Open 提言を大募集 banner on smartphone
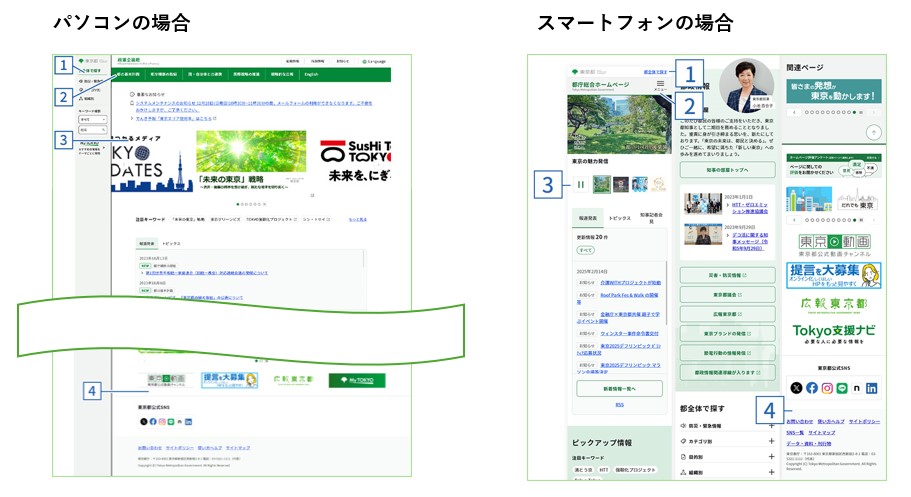This screenshot has height=497, width=911. (x=834, y=276)
